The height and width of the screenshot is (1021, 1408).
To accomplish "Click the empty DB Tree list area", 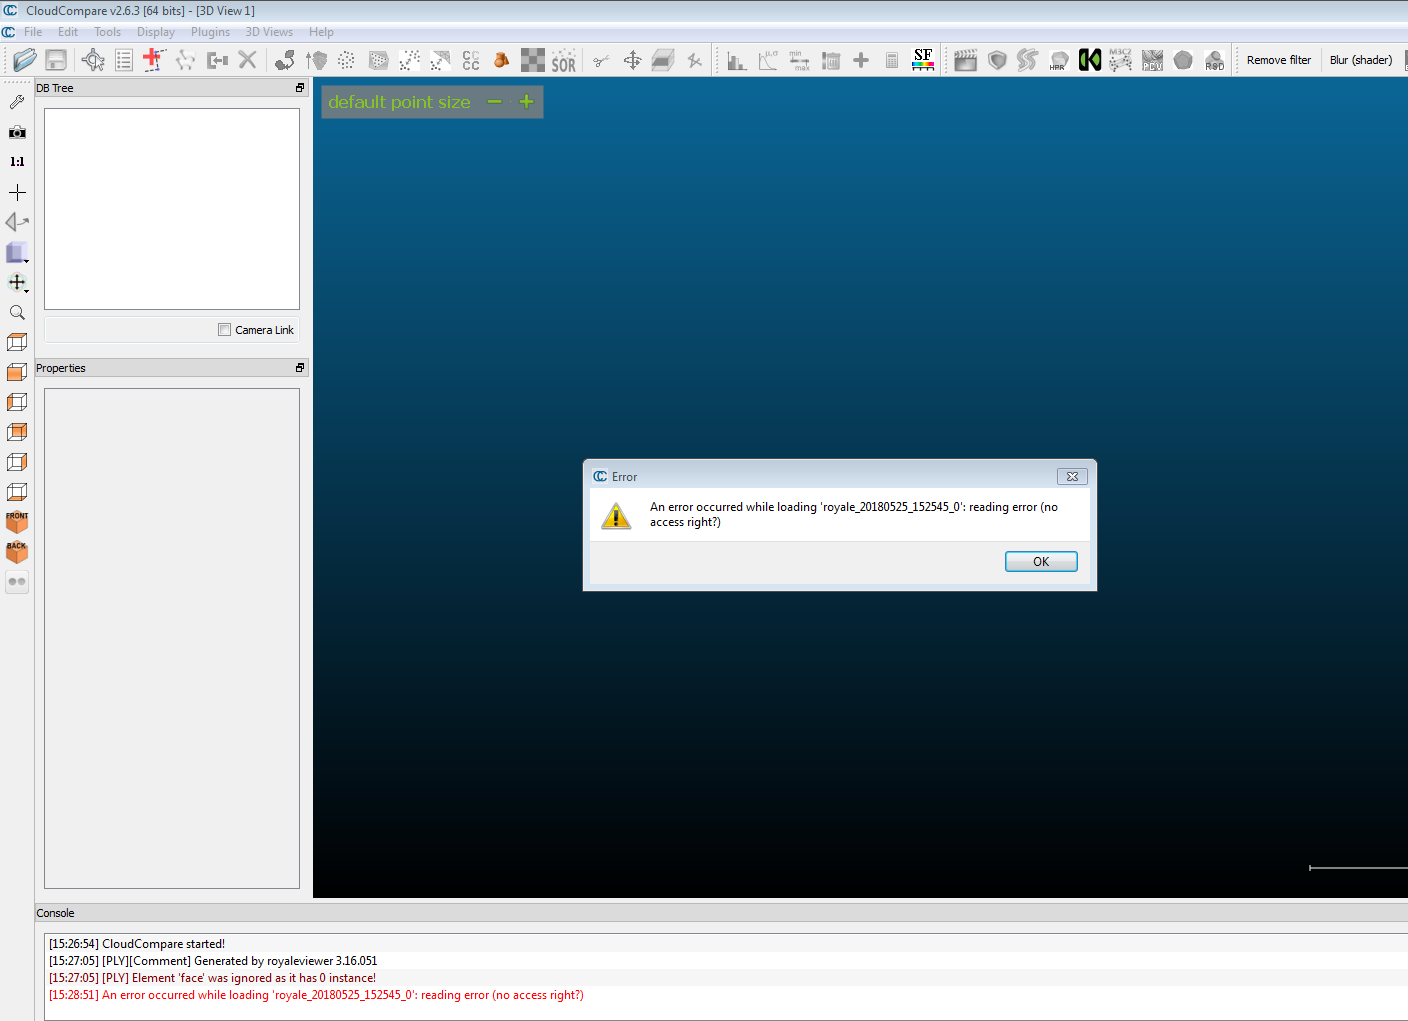I will pyautogui.click(x=172, y=209).
